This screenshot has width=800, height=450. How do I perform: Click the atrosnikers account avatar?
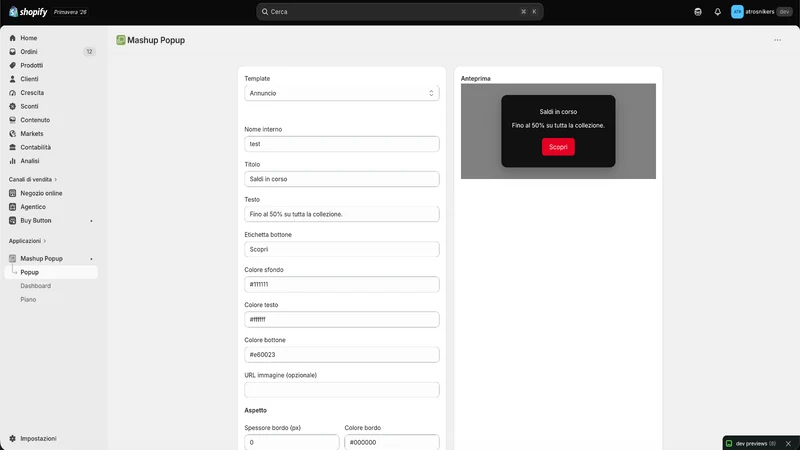737,12
